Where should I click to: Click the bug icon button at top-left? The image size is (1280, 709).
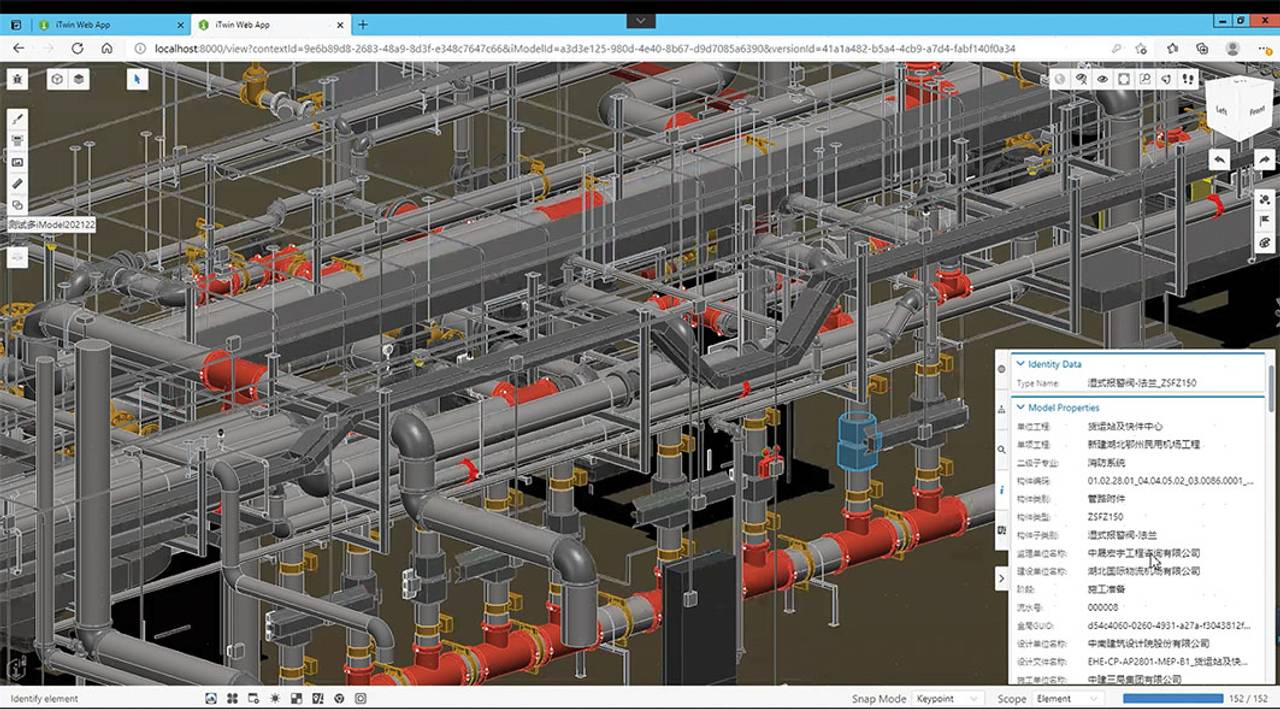point(17,79)
